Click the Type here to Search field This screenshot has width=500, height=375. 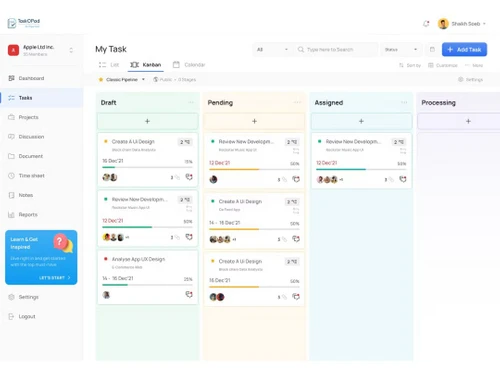[x=336, y=49]
